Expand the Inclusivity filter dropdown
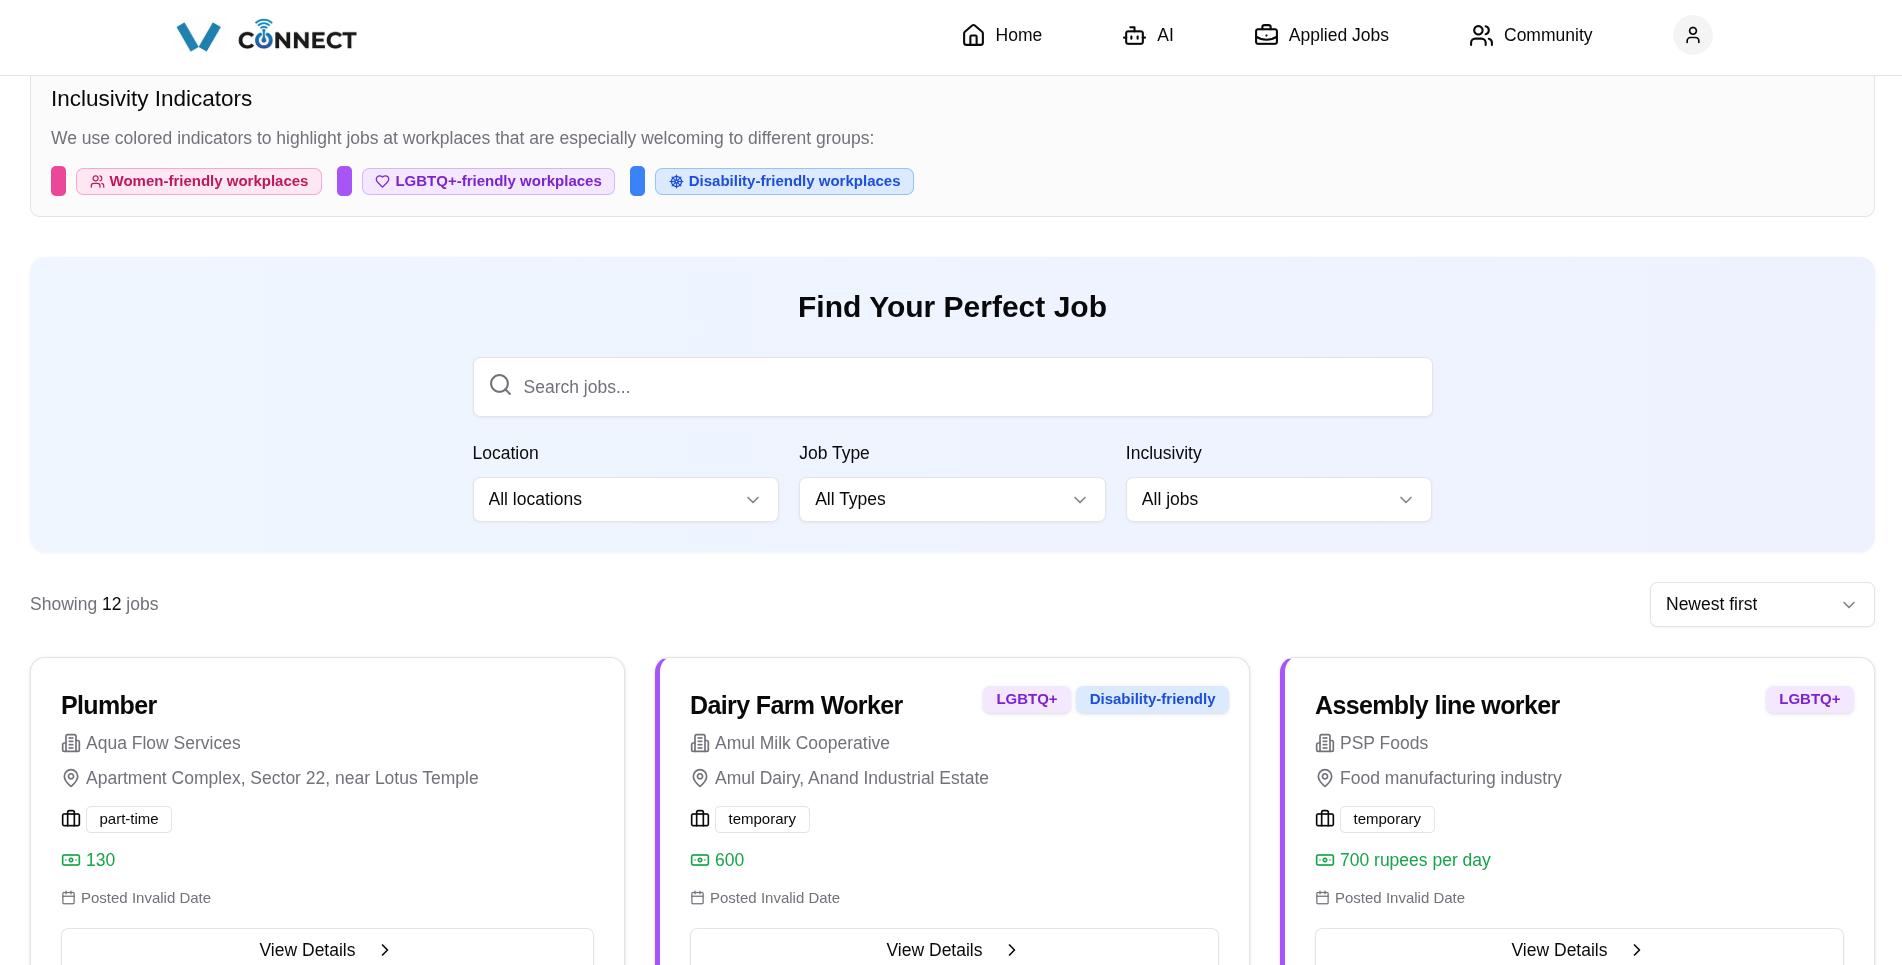Screen dimensions: 1902x965 tap(1278, 499)
